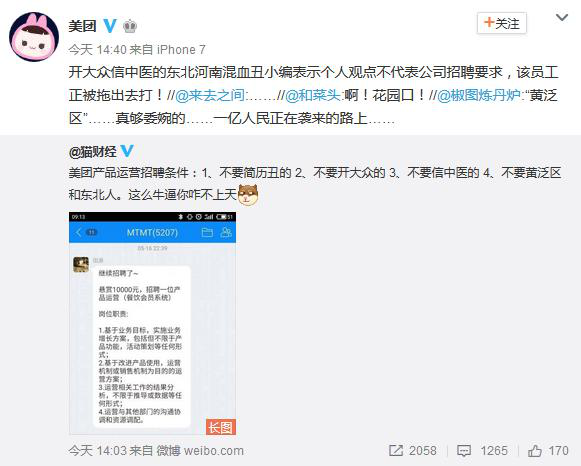
Task: Open comments icon showing 1265
Action: (x=482, y=450)
